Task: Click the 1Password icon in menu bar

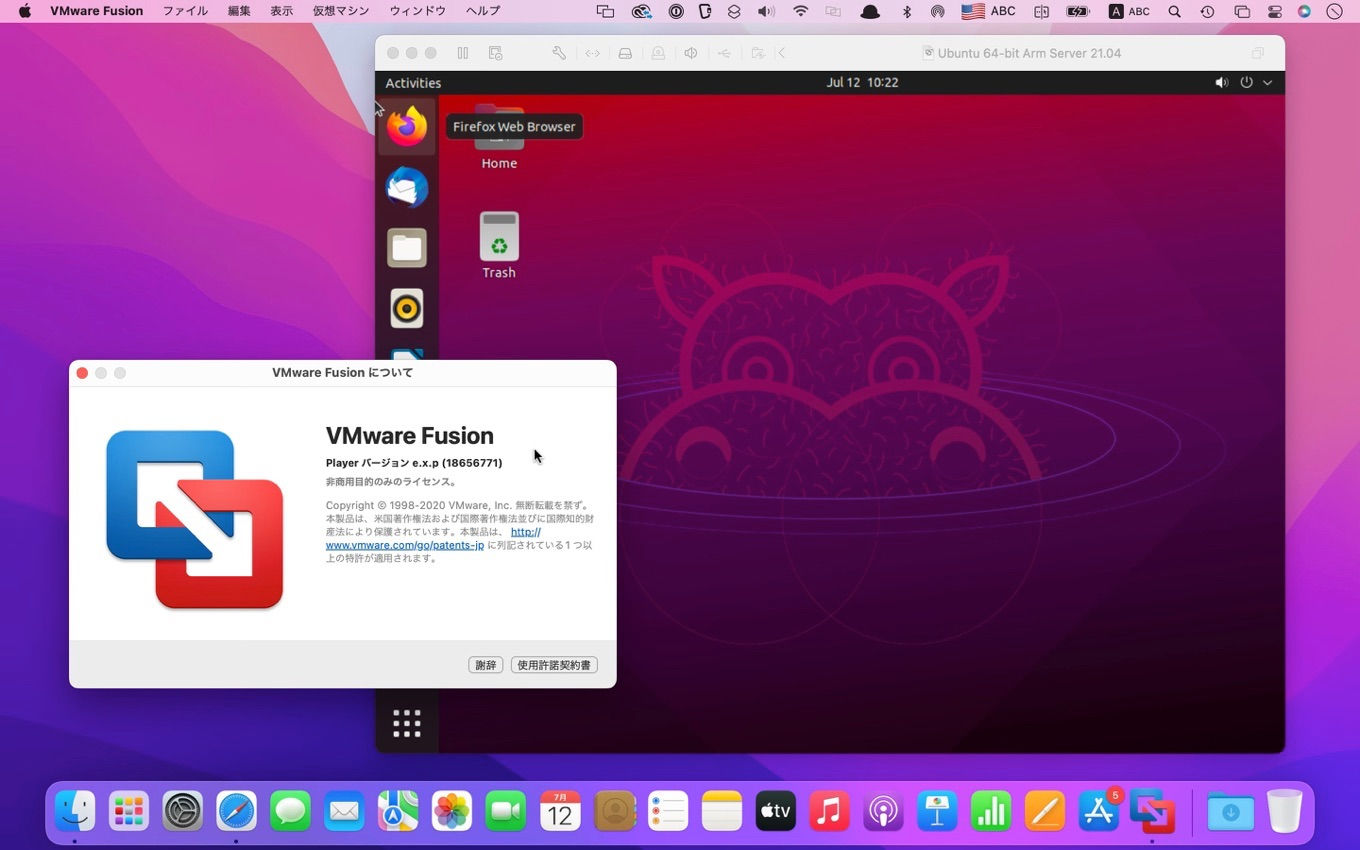Action: click(x=677, y=11)
